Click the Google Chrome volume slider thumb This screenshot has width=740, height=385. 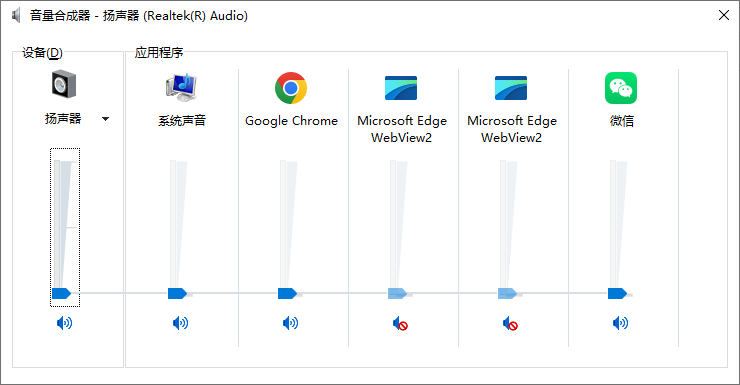pyautogui.click(x=287, y=293)
